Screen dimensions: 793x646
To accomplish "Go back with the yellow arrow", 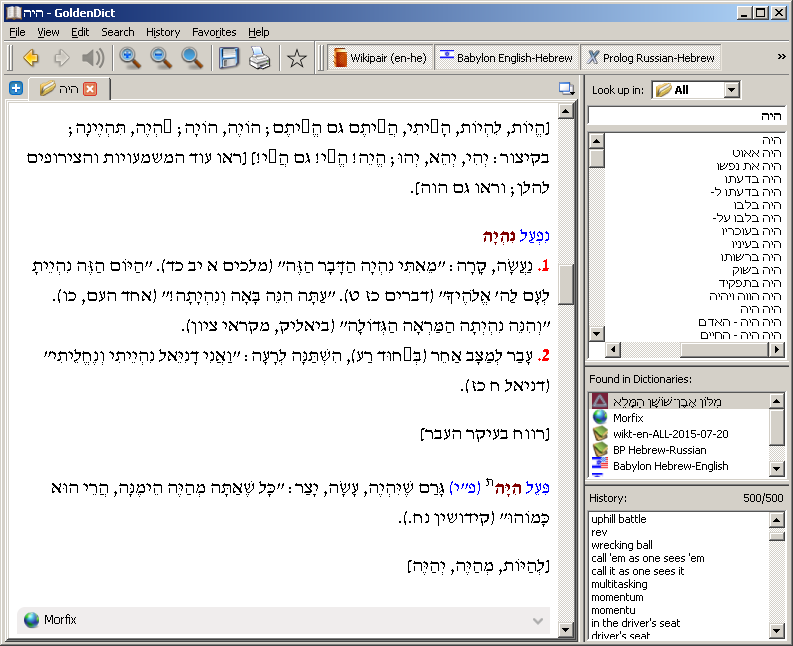I will [31, 58].
